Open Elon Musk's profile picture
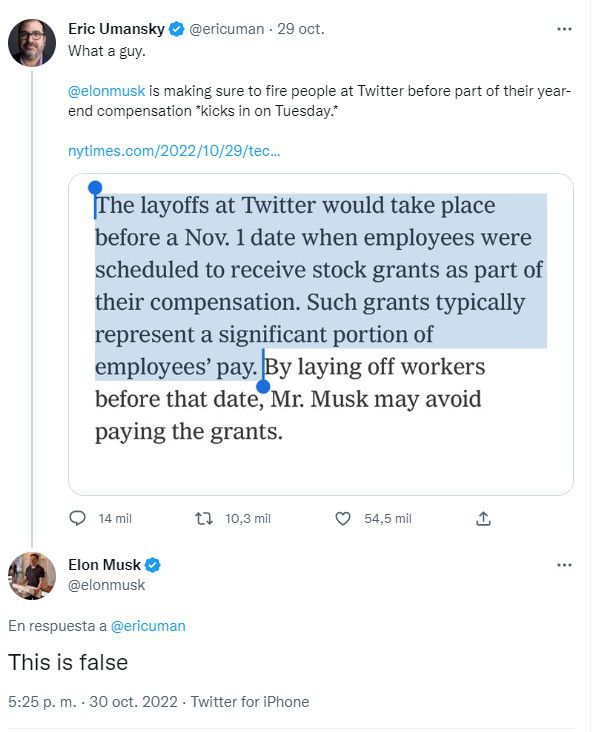 tap(32, 576)
